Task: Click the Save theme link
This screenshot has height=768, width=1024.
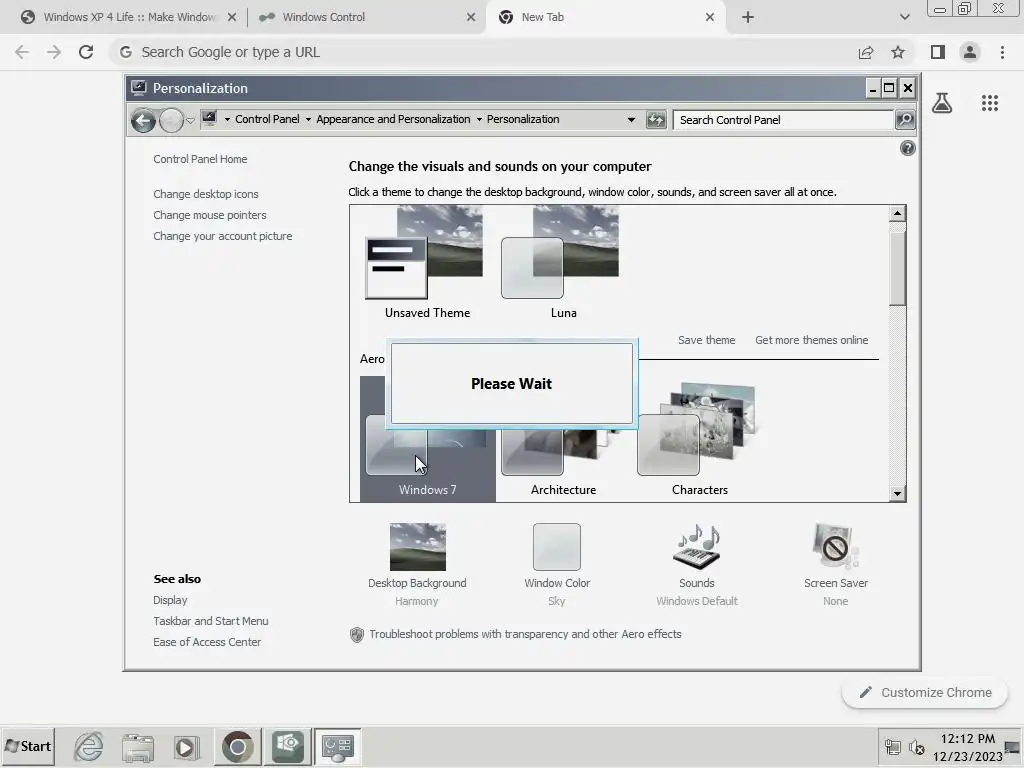Action: coord(706,340)
